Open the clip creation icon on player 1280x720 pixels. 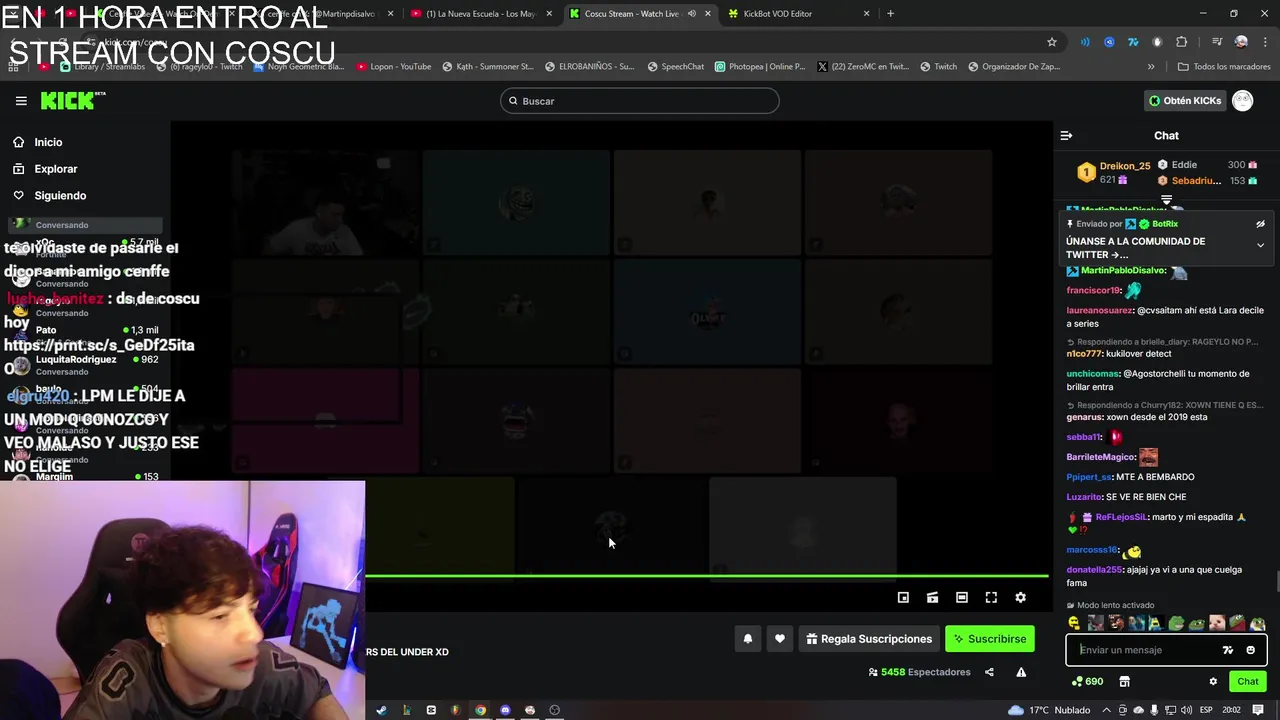[x=932, y=597]
